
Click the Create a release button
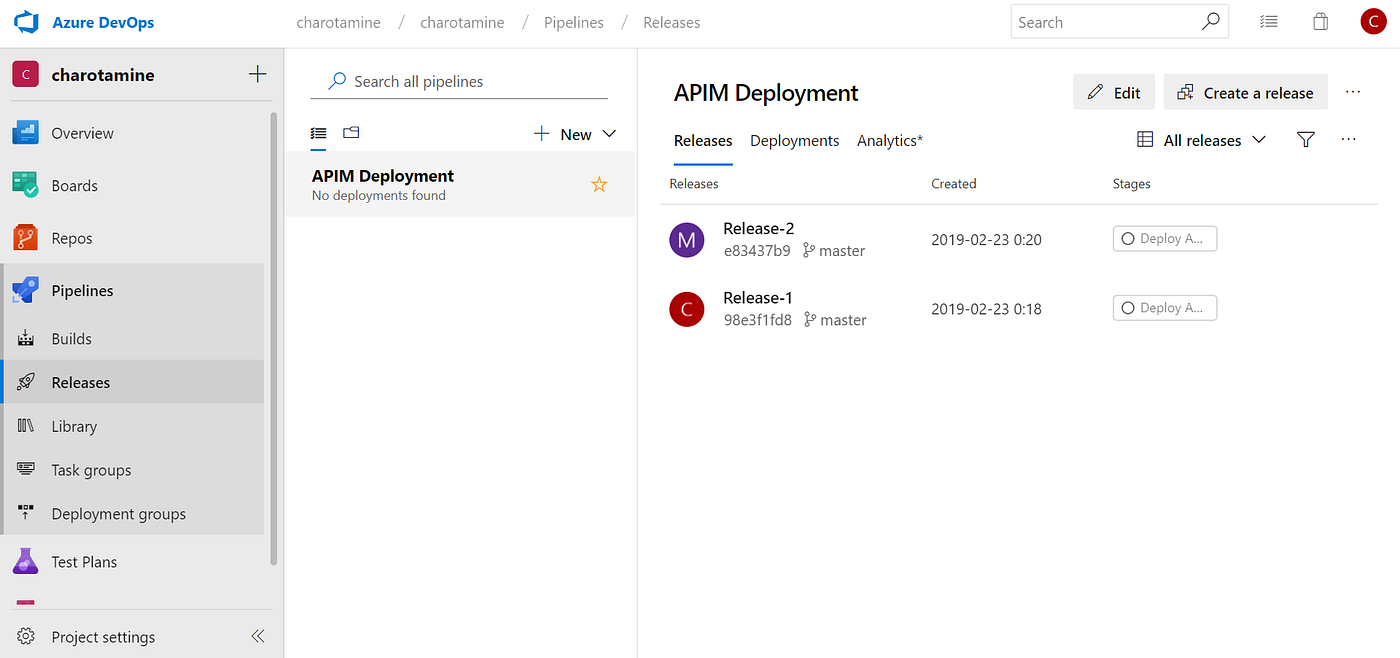(1245, 92)
